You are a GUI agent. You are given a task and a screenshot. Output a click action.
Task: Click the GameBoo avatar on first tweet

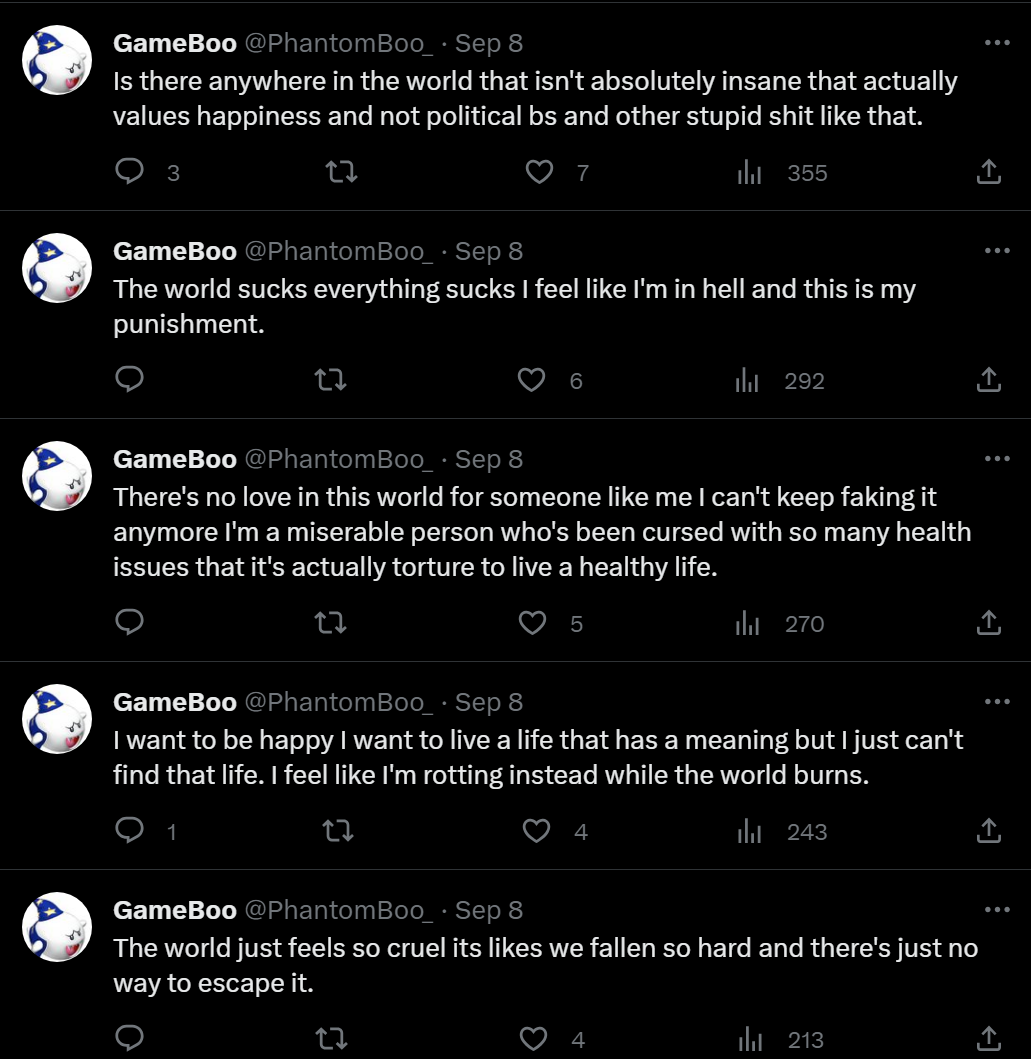[57, 60]
